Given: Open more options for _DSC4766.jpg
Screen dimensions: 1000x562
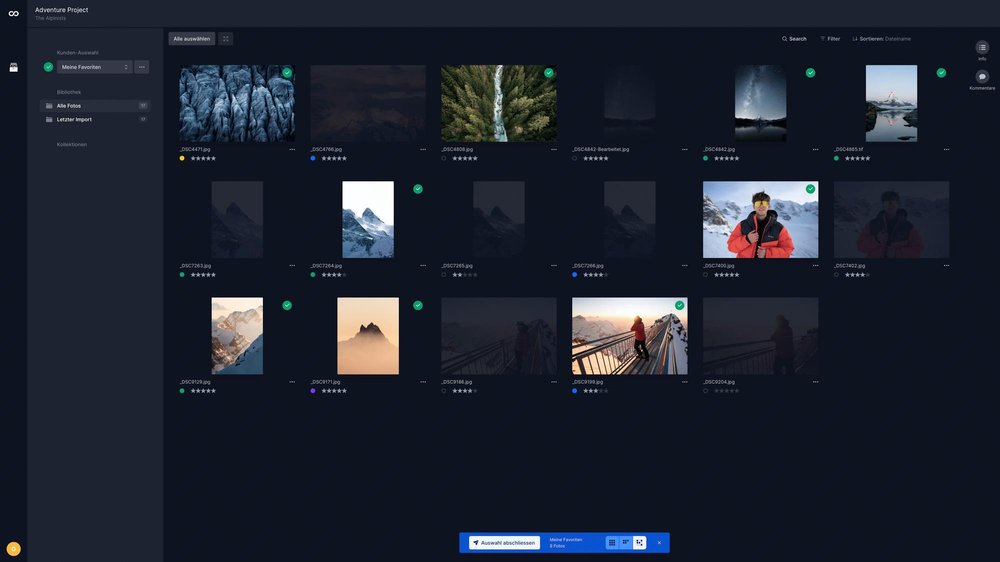Looking at the screenshot, I should 423,149.
